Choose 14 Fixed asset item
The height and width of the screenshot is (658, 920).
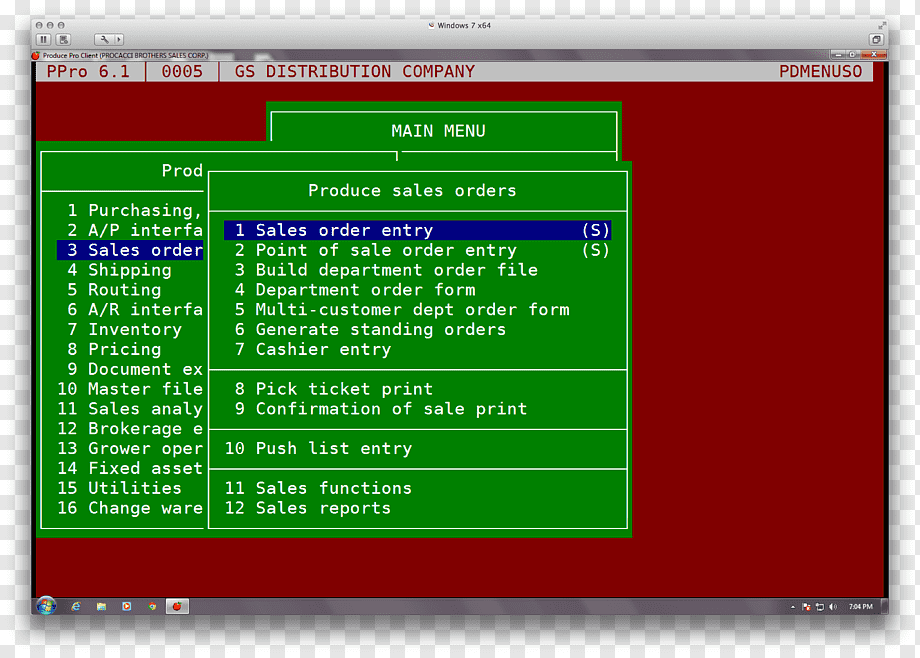pyautogui.click(x=130, y=468)
